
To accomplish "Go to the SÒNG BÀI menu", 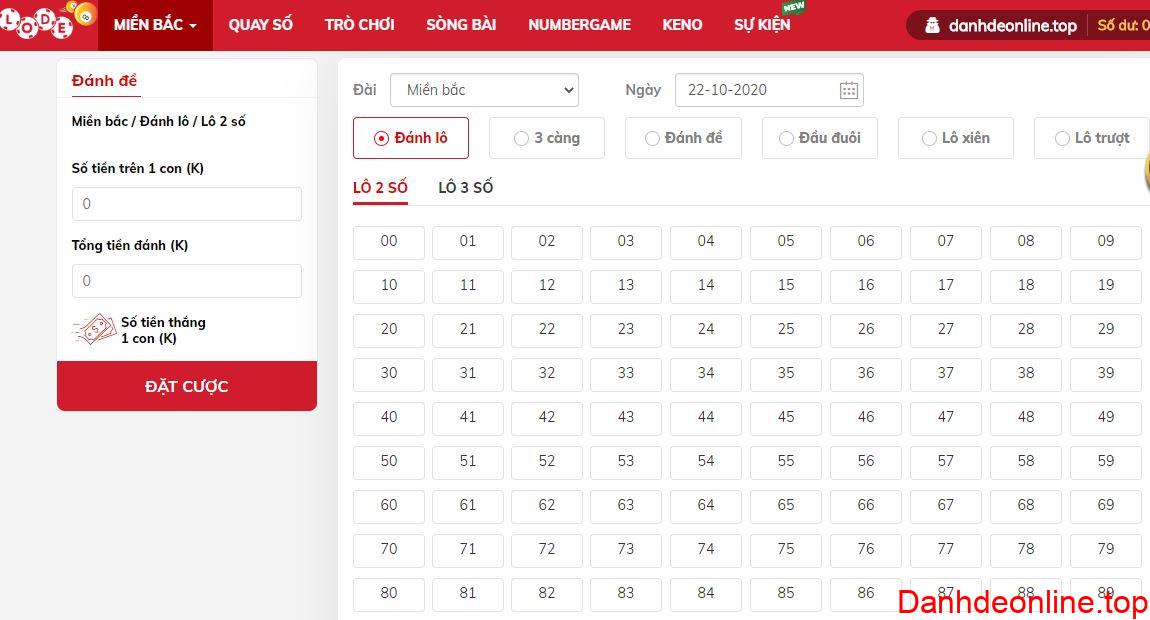I will coord(461,25).
